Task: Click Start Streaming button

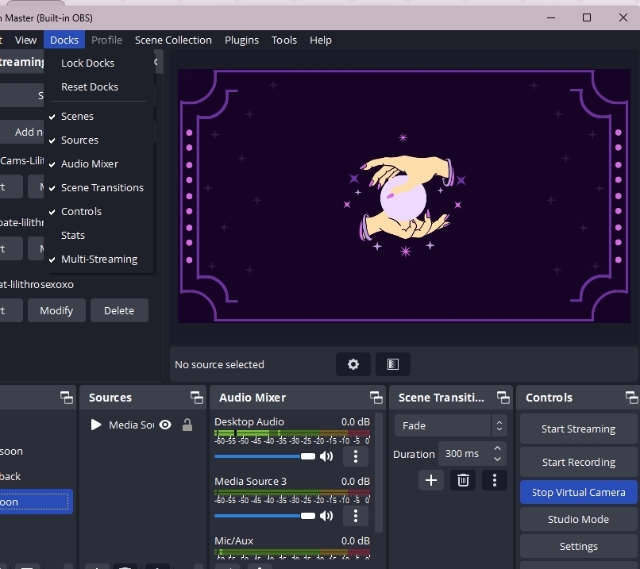Action: 578,429
